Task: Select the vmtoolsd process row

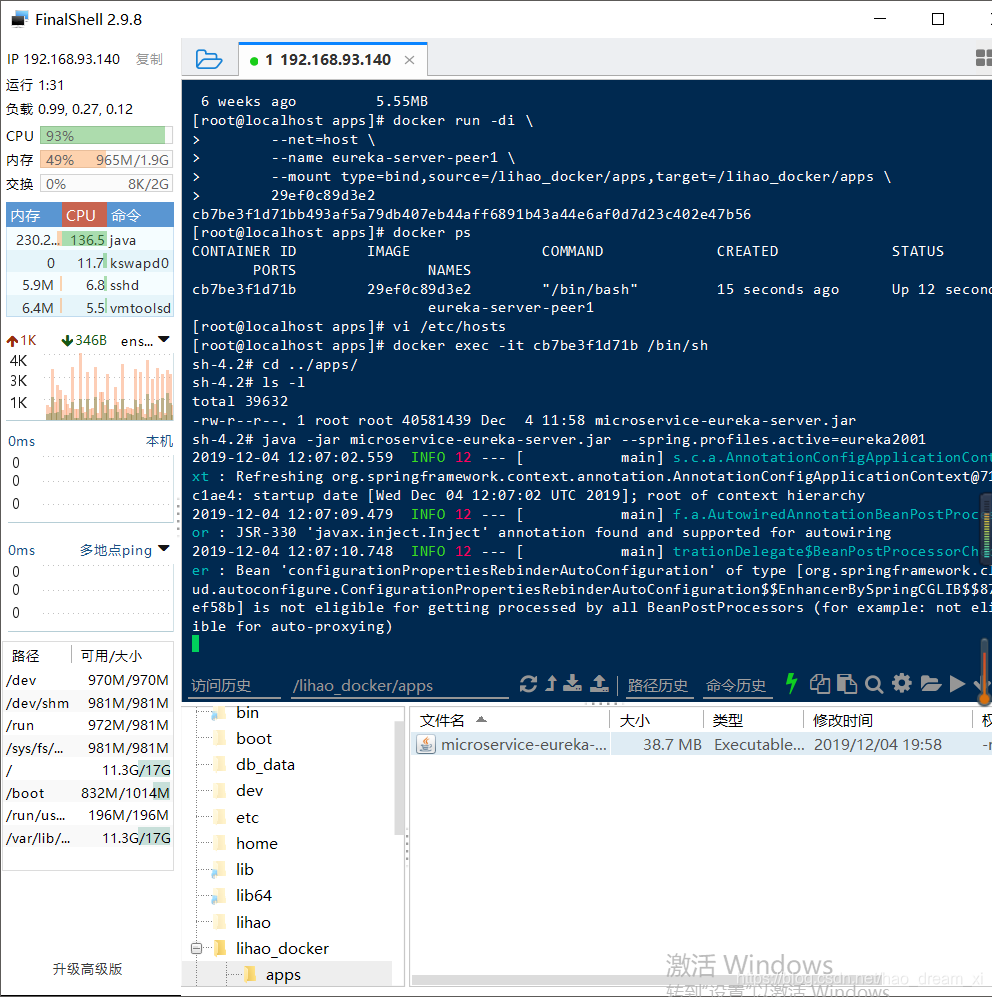Action: pos(90,308)
